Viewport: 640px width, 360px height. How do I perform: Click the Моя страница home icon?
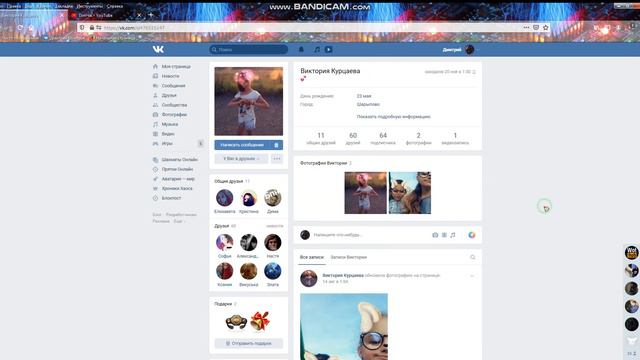click(155, 66)
